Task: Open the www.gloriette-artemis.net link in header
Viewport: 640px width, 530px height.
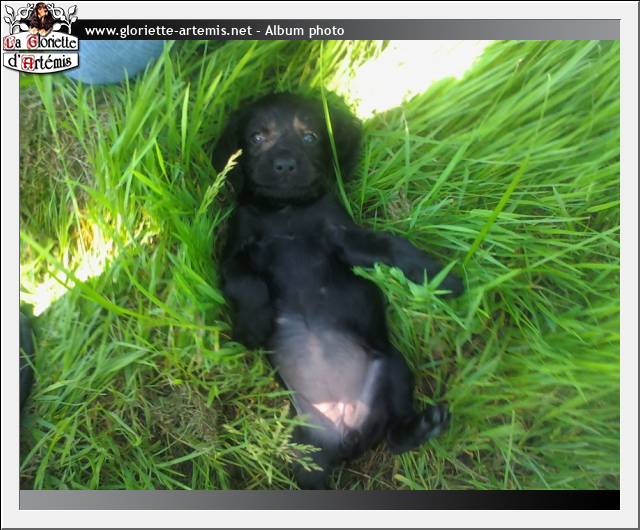Action: 168,31
